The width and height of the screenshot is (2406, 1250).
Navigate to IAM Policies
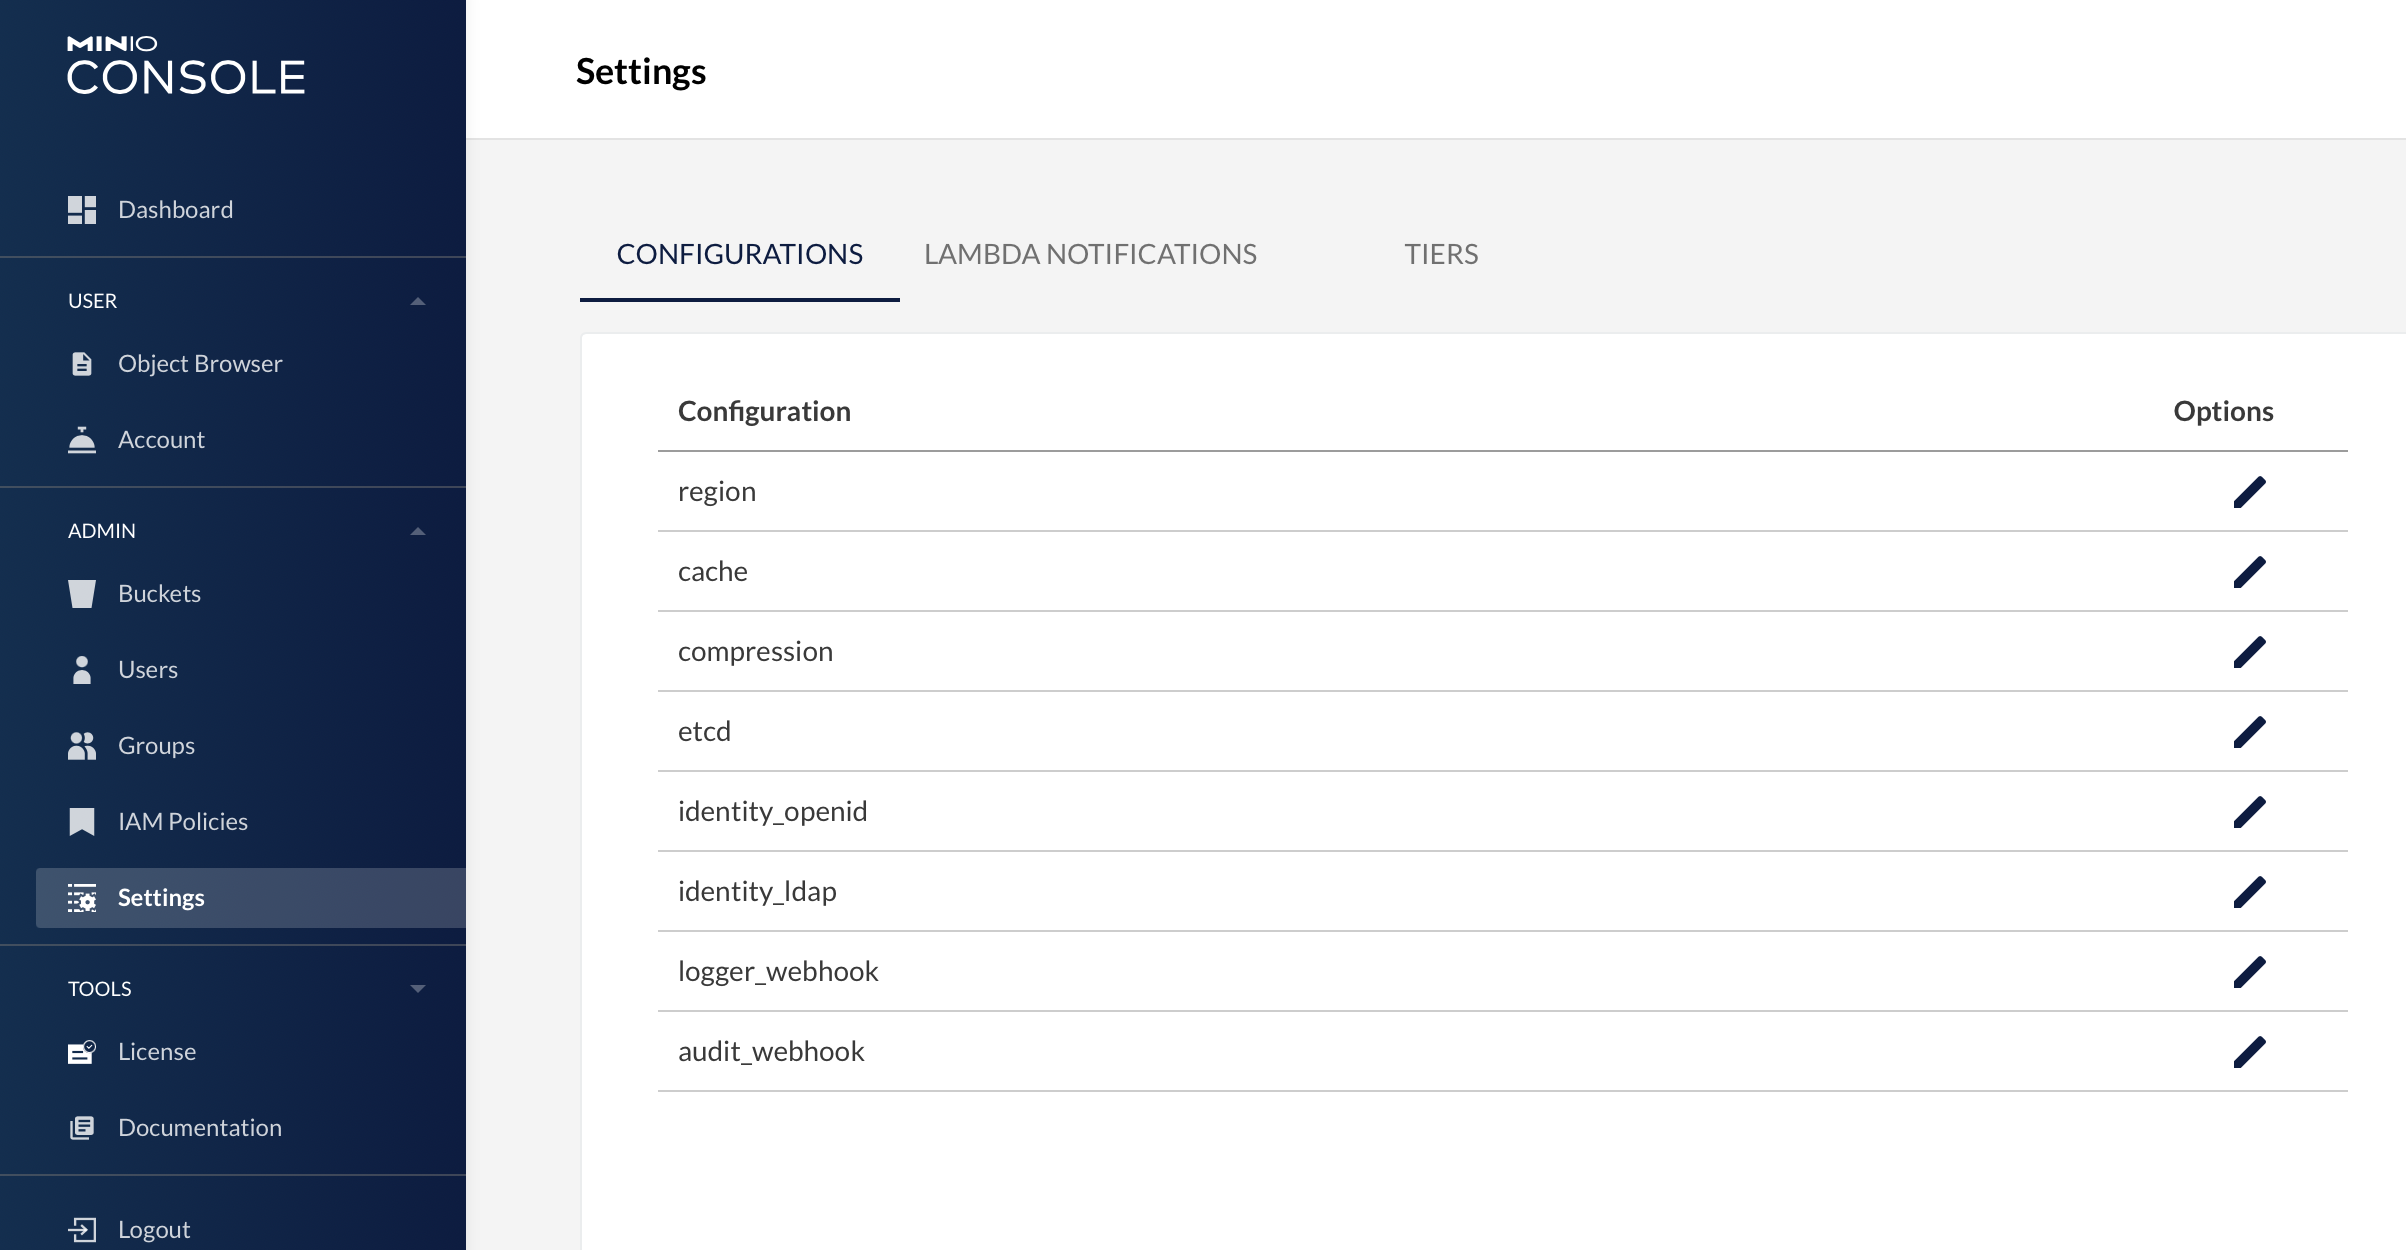point(182,822)
